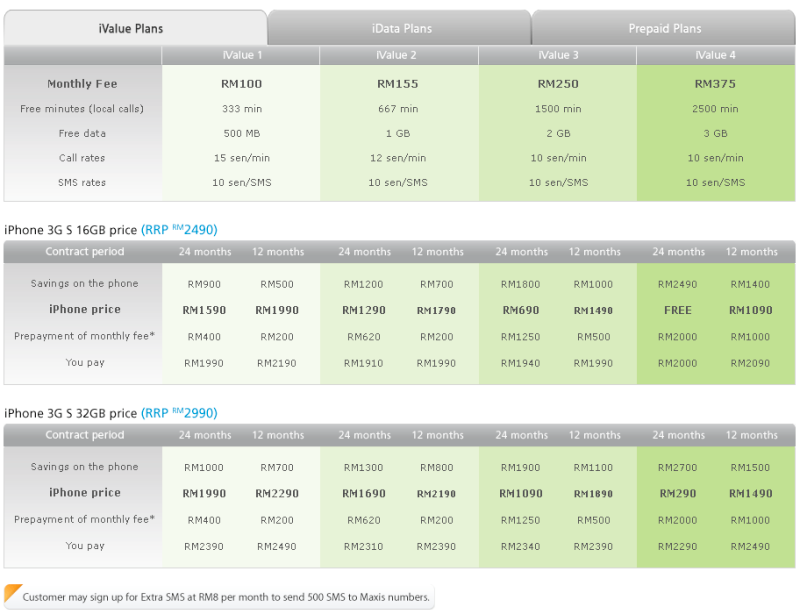Click the SMS rates row label
Image resolution: width=800 pixels, height=614 pixels.
tap(82, 182)
